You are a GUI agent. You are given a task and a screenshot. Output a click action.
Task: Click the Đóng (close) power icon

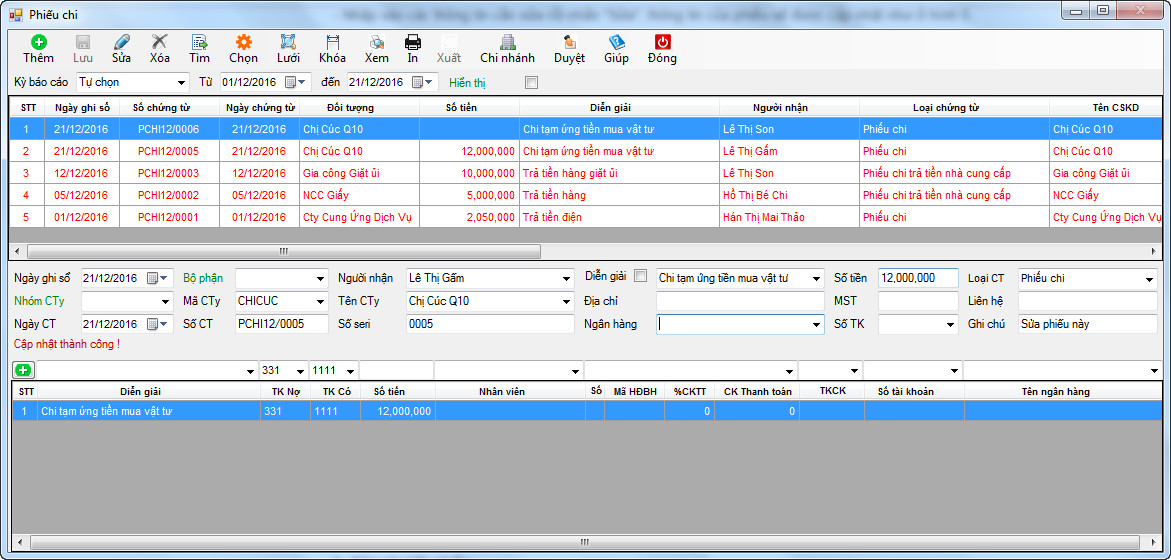click(x=662, y=43)
